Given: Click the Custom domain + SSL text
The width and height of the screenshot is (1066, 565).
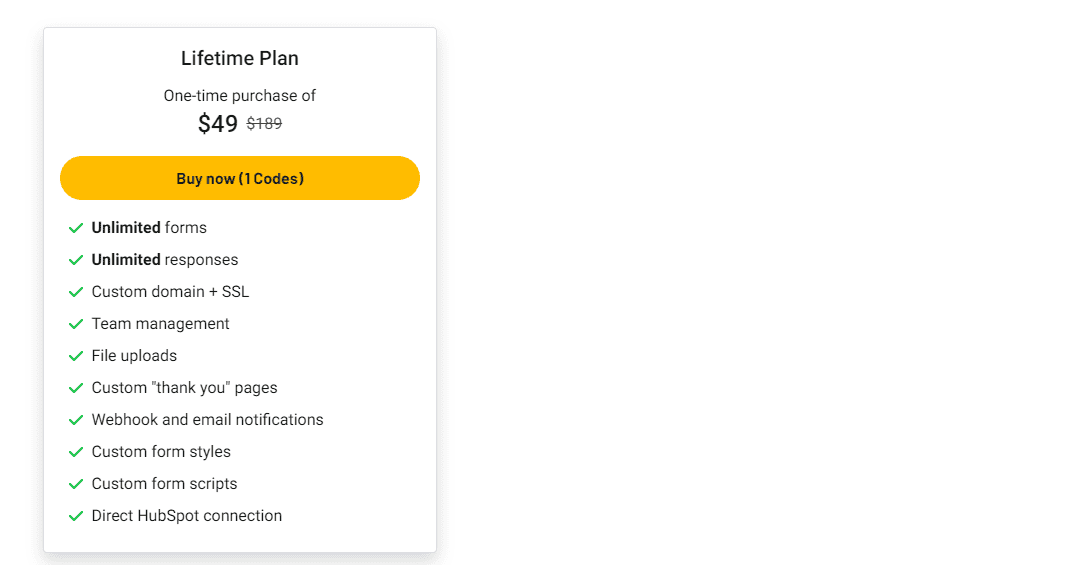Looking at the screenshot, I should pyautogui.click(x=170, y=292).
